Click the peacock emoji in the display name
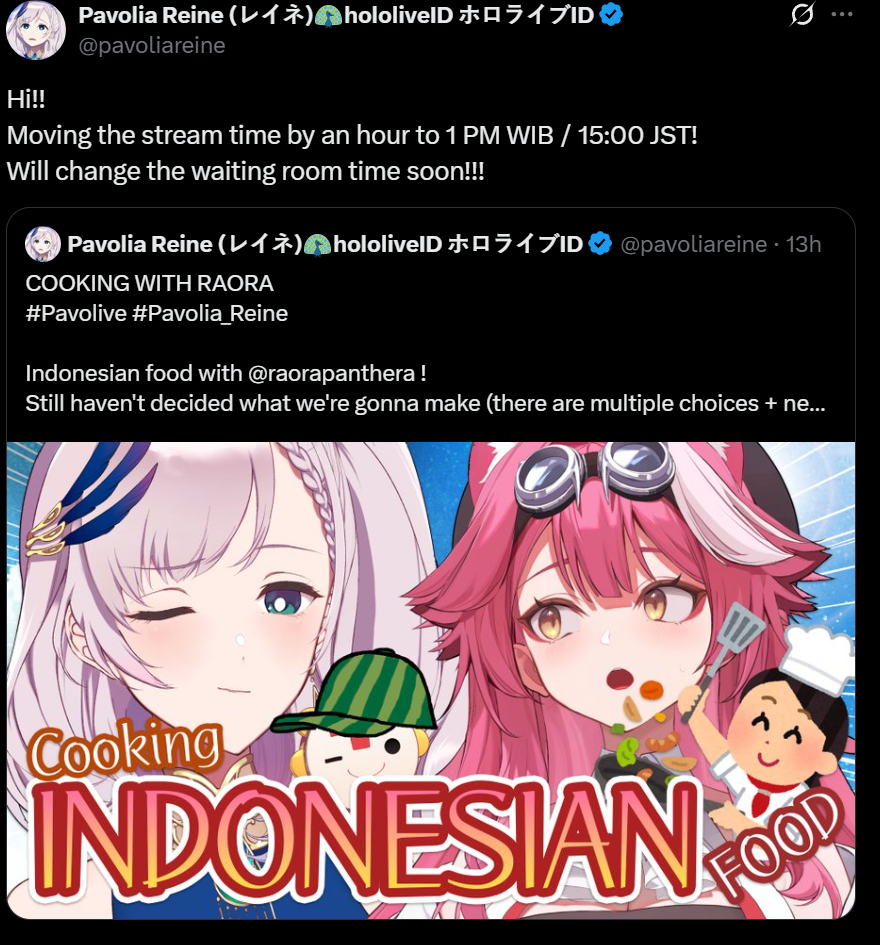The image size is (880, 945). [x=328, y=16]
